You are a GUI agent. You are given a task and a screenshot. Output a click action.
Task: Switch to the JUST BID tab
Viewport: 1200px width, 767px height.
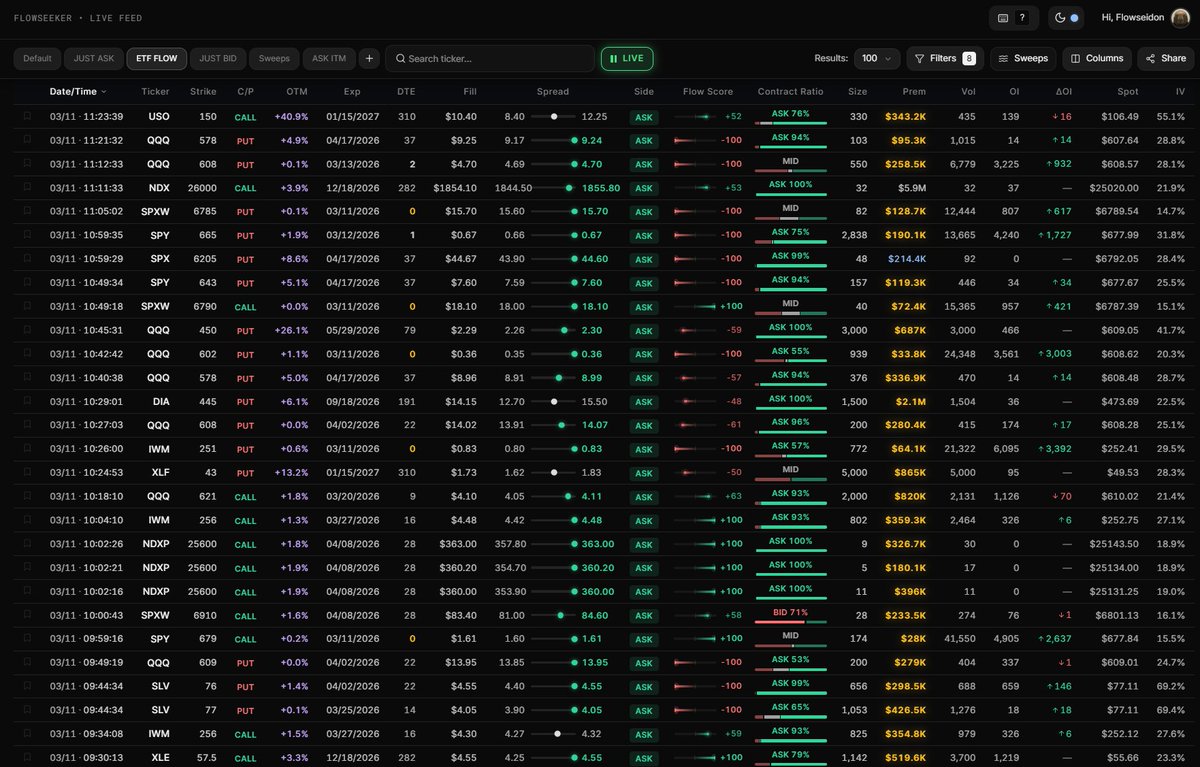point(218,58)
